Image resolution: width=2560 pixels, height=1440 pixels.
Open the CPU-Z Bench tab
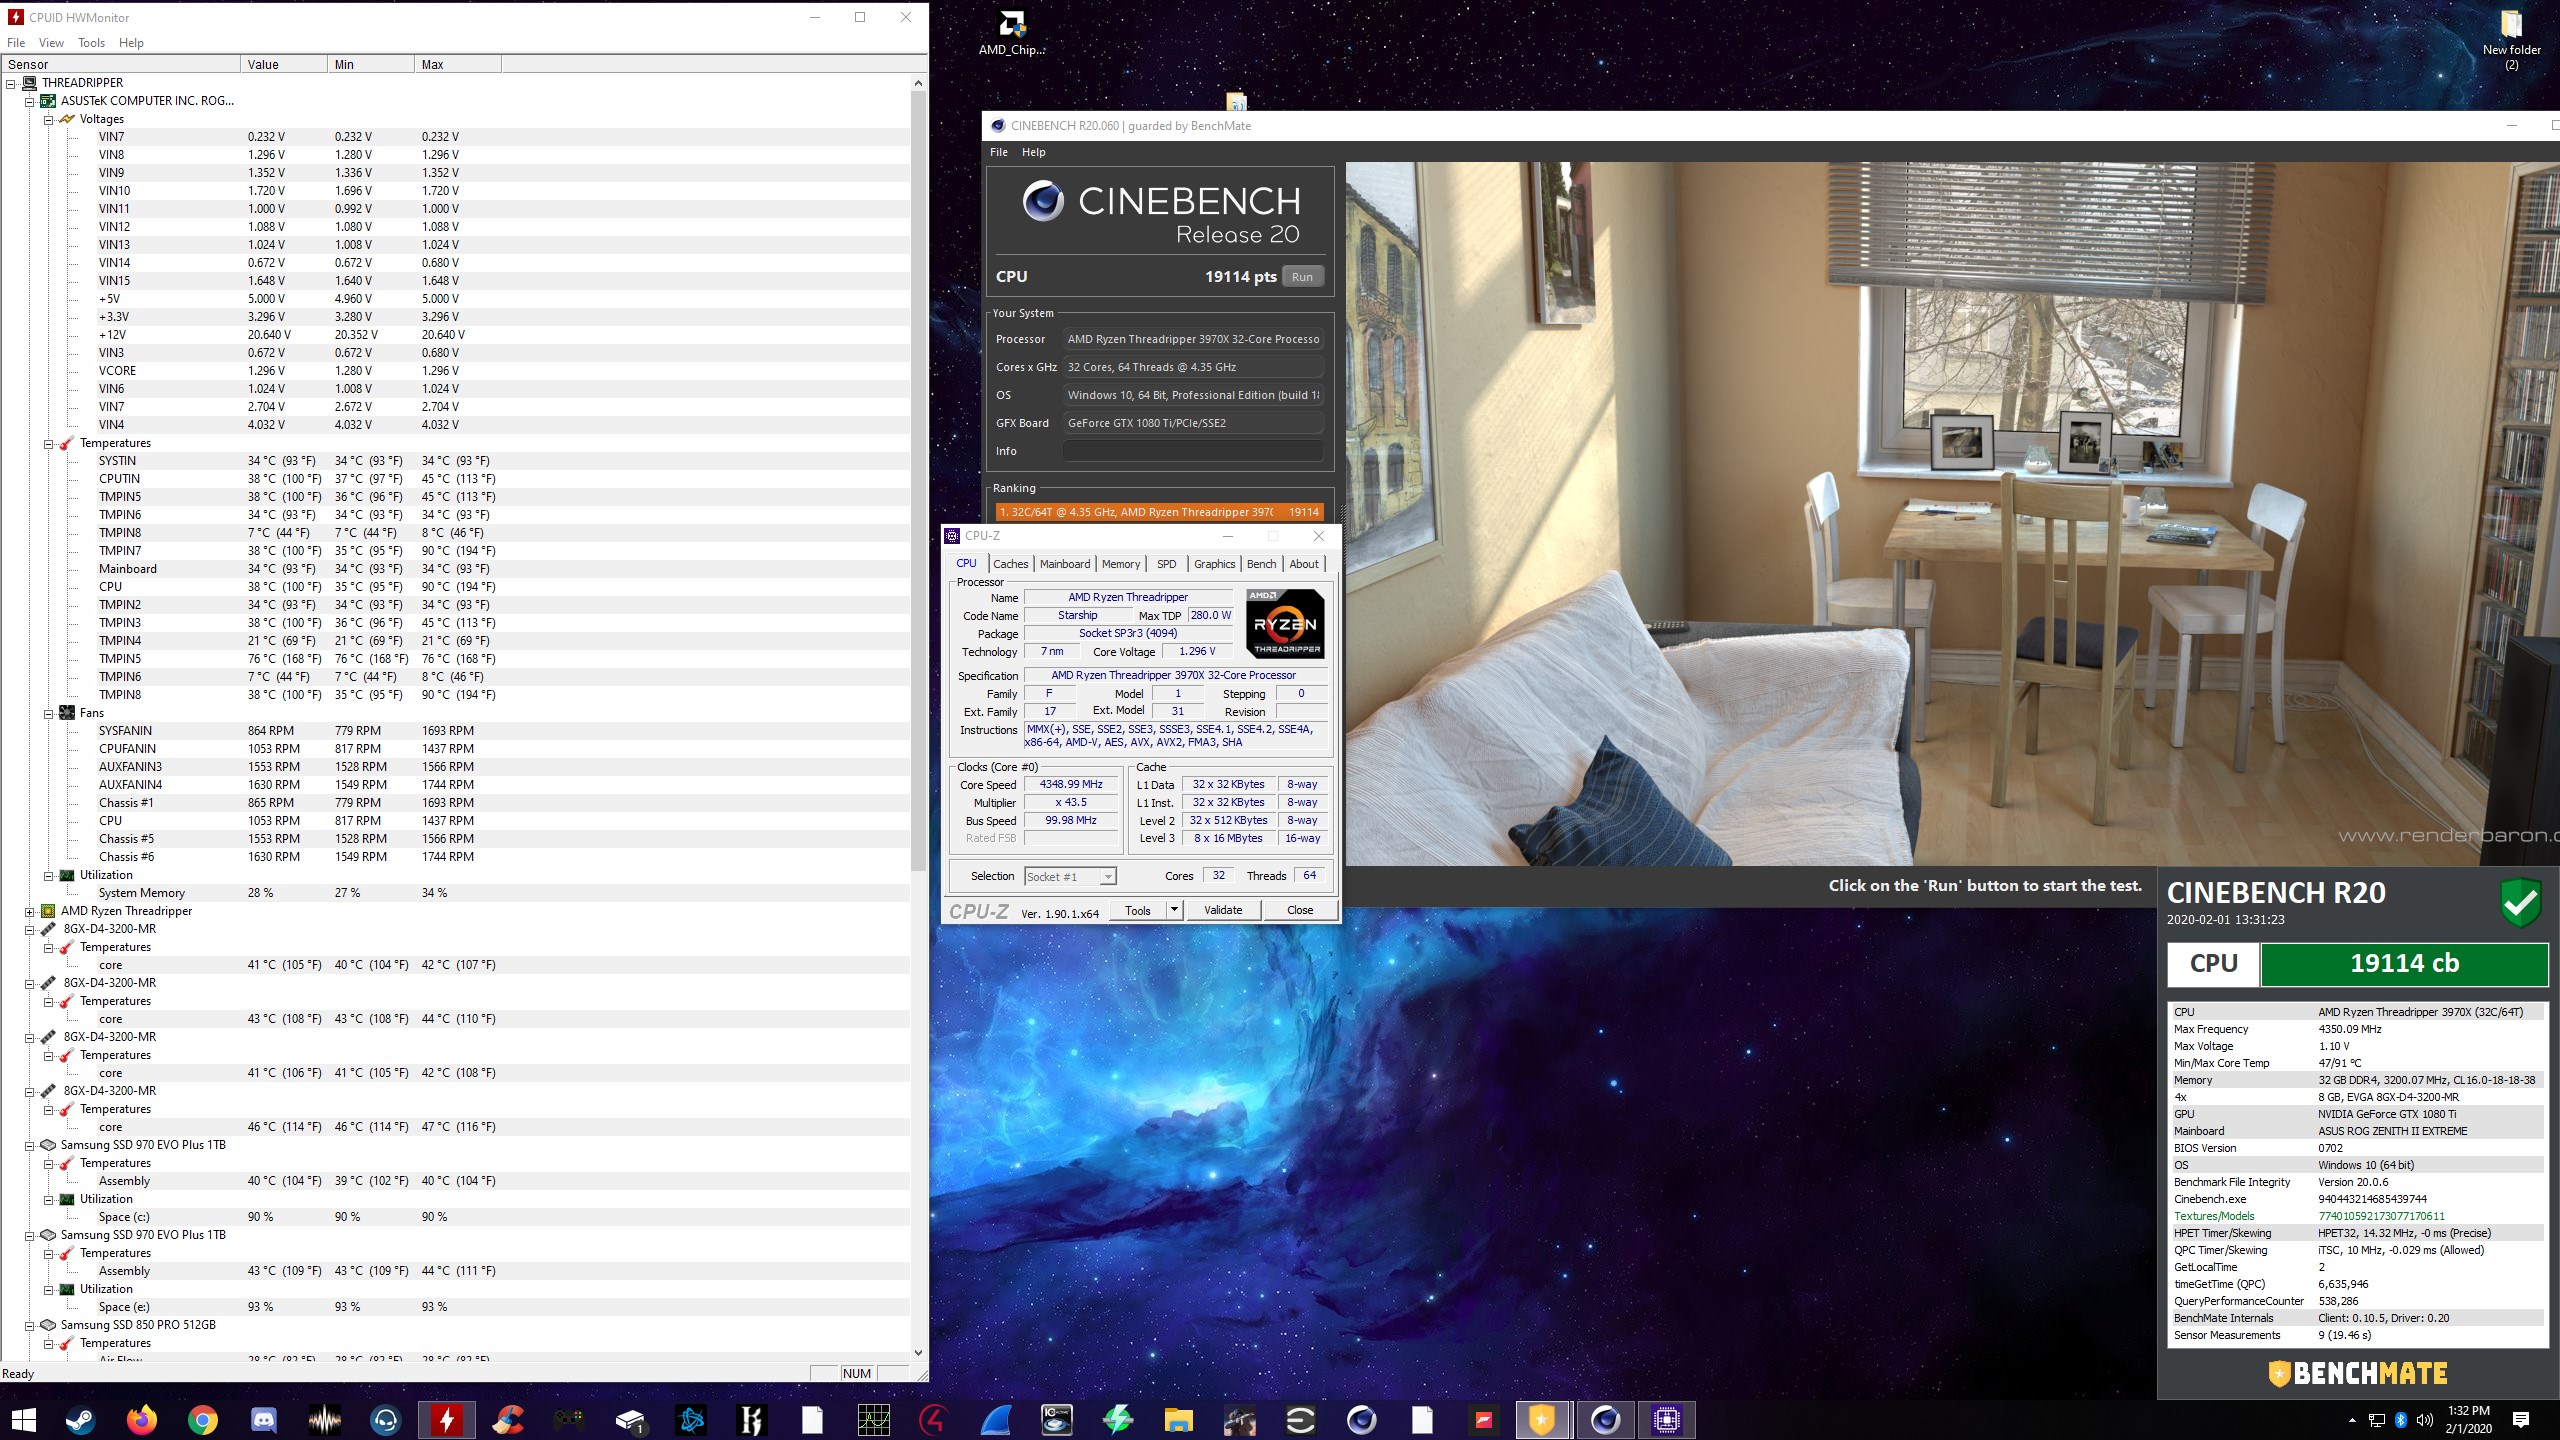pos(1261,564)
